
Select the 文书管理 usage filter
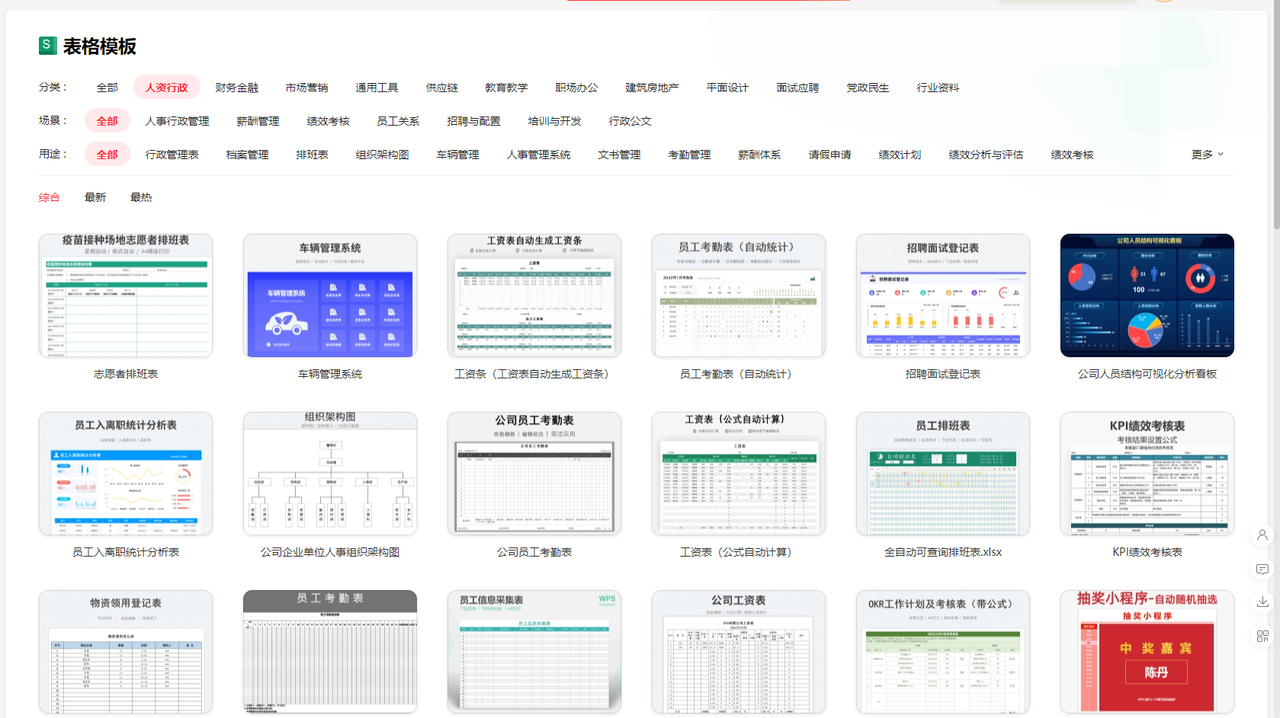pyautogui.click(x=619, y=155)
